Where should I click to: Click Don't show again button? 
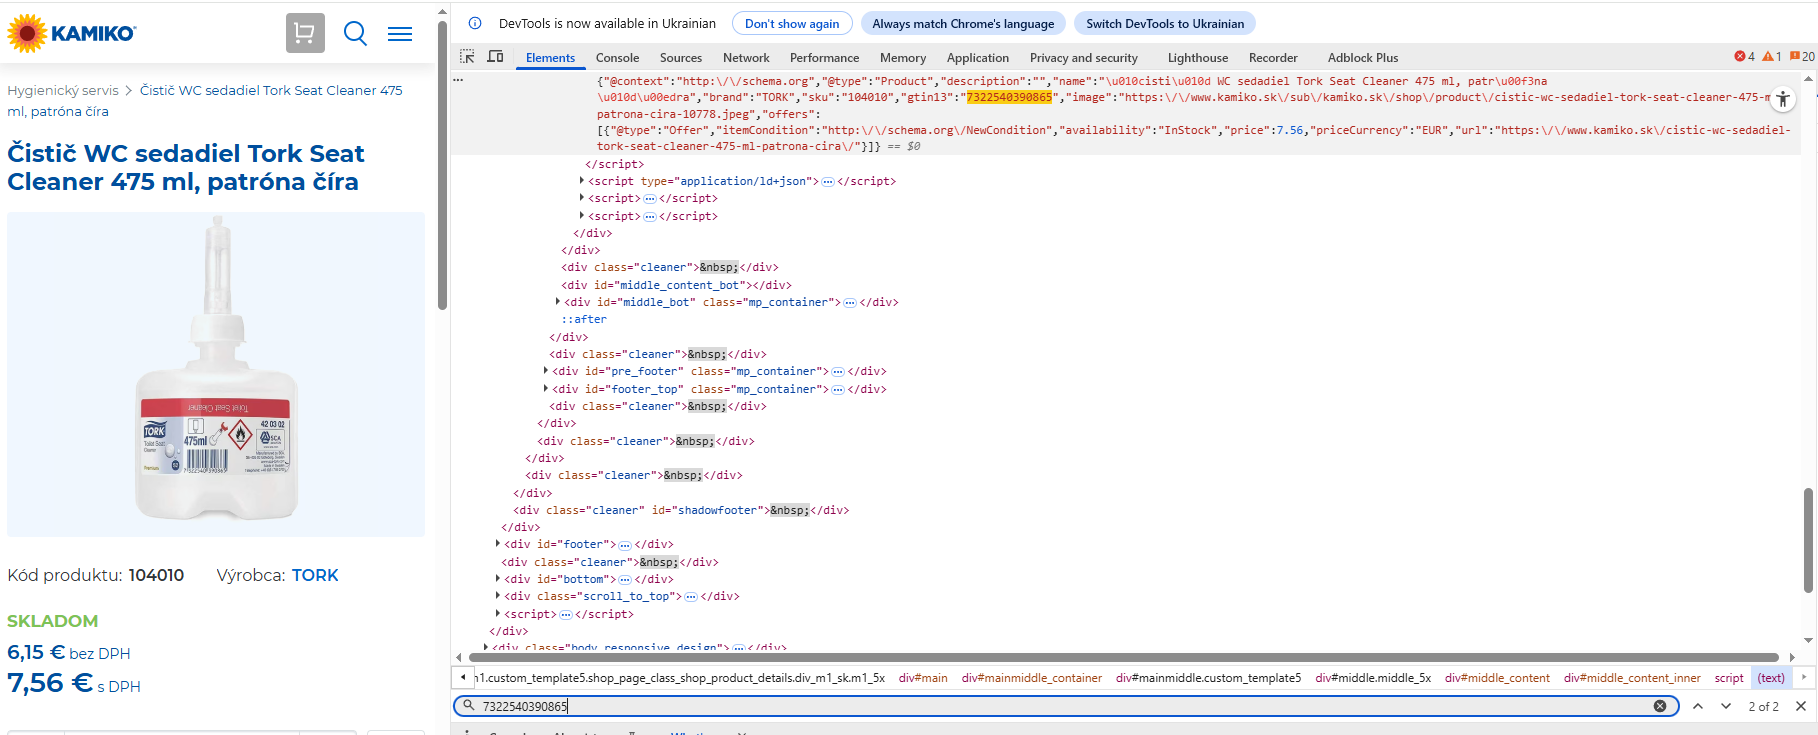(792, 23)
